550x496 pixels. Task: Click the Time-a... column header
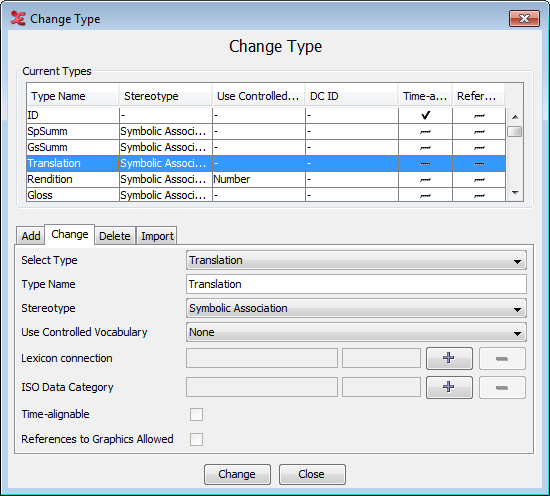point(425,96)
